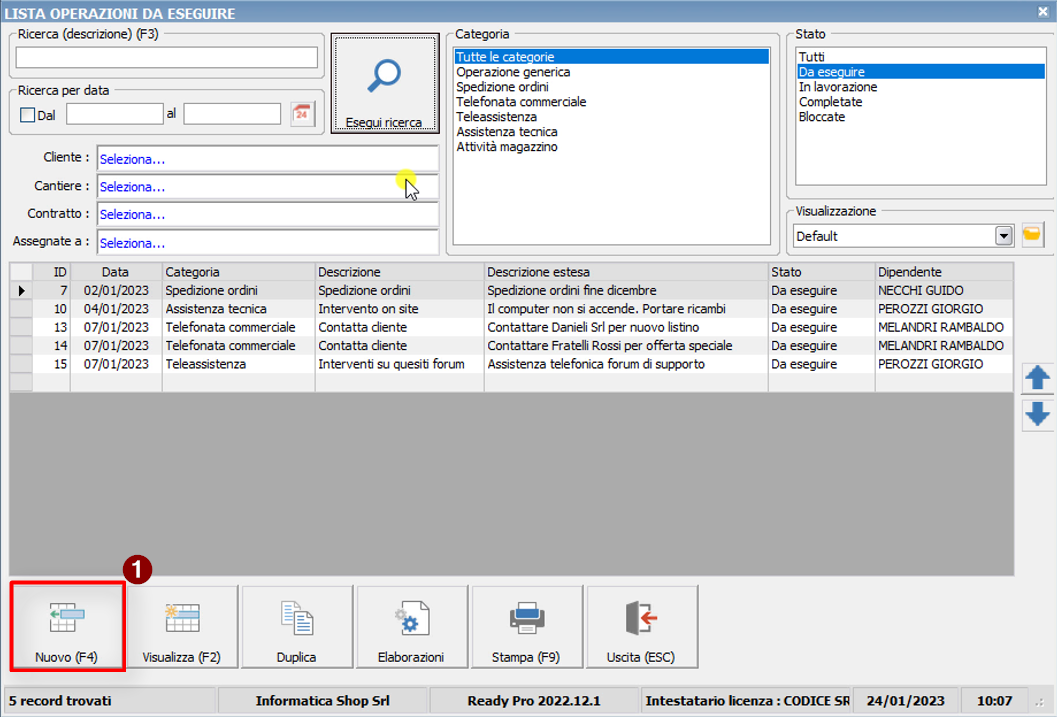Image resolution: width=1057 pixels, height=717 pixels.
Task: Expand the Visualizzazione Default dropdown
Action: click(1004, 236)
